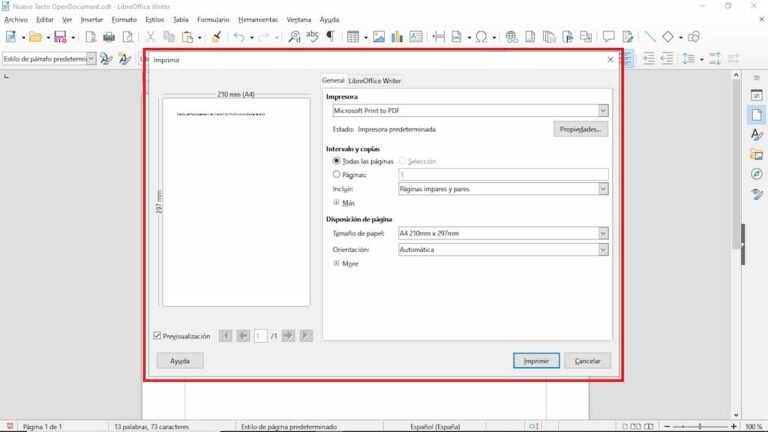The image size is (768, 432).
Task: Toggle print preview from the toolbar
Action: tap(127, 37)
